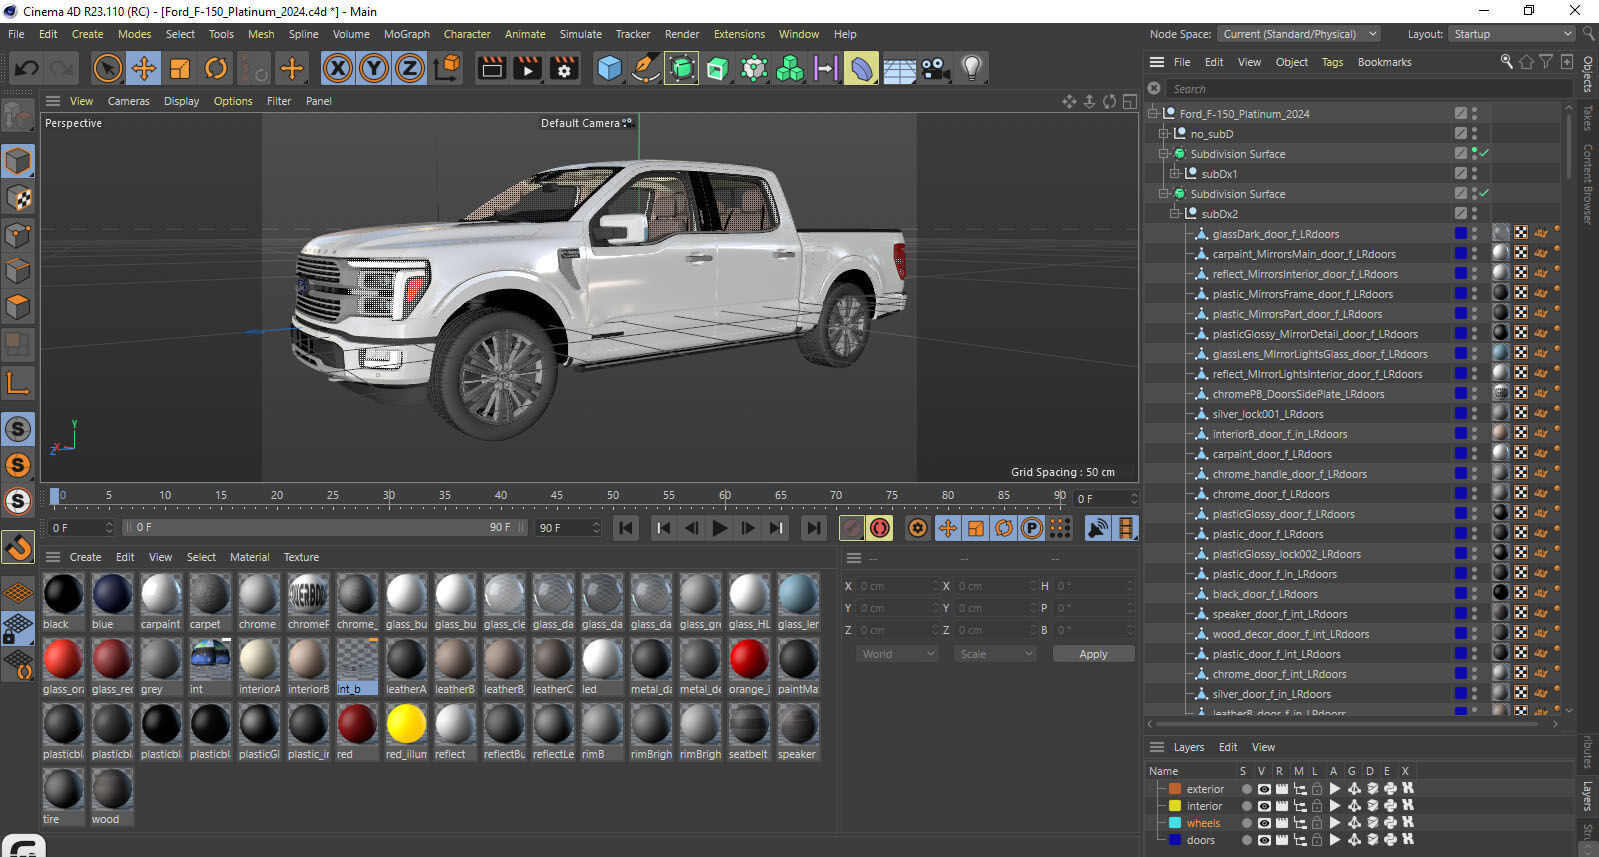Screen dimensions: 1599x857
Task: Add a Camera object
Action: coord(935,68)
